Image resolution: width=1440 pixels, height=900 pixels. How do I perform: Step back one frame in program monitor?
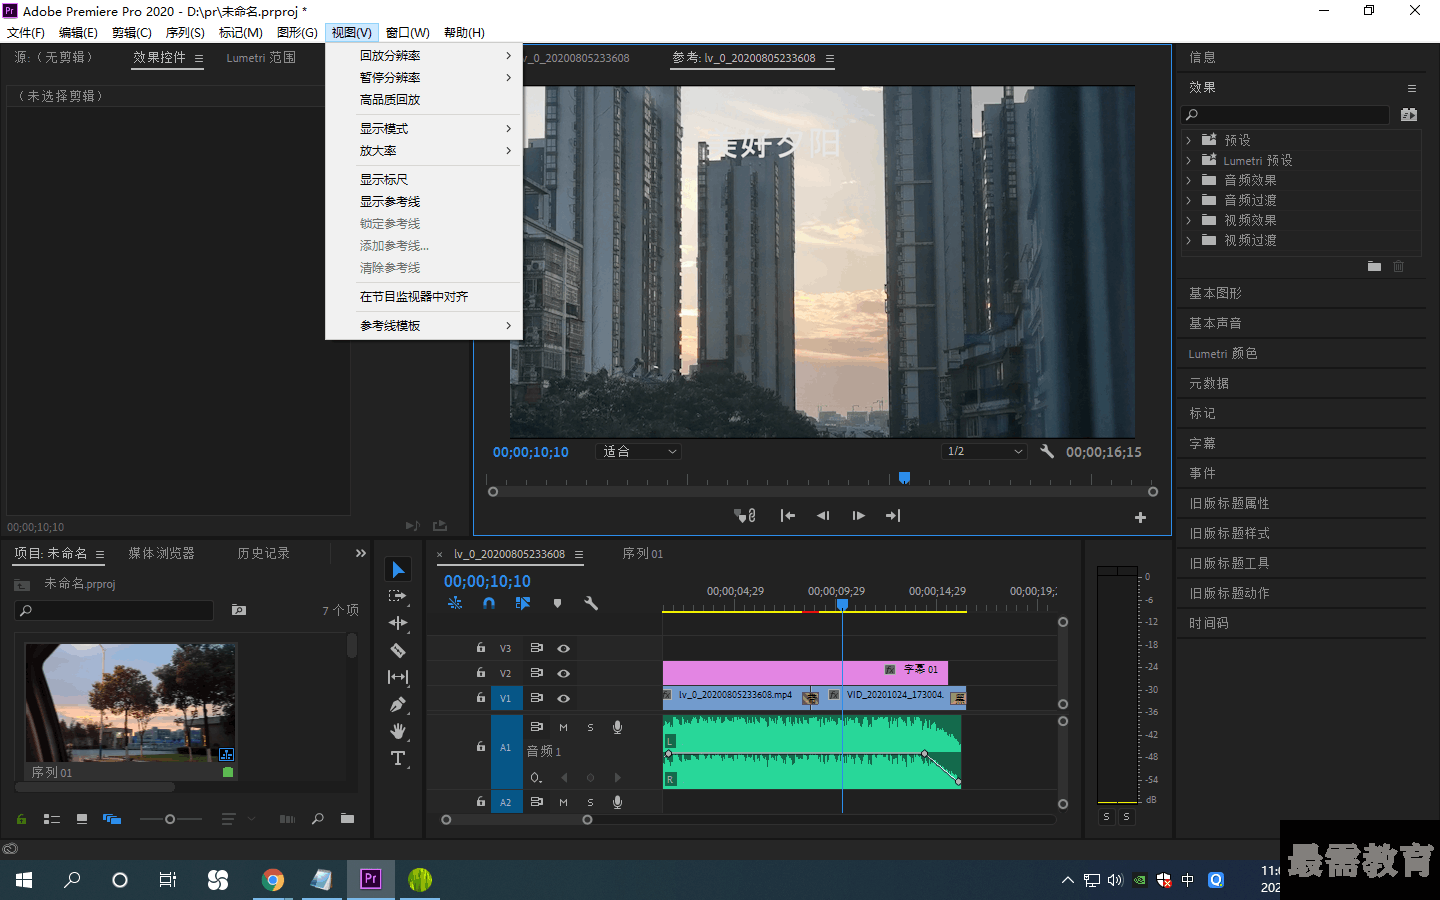click(823, 516)
